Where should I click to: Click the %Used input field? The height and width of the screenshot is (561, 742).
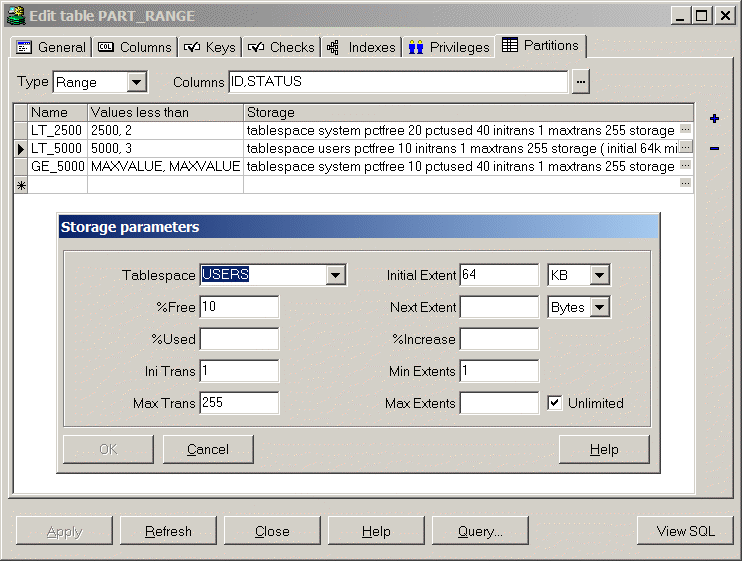click(239, 339)
